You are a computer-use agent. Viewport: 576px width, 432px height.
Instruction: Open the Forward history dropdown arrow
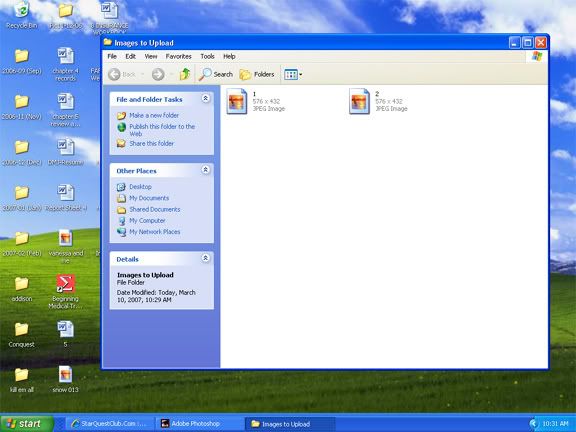(171, 75)
